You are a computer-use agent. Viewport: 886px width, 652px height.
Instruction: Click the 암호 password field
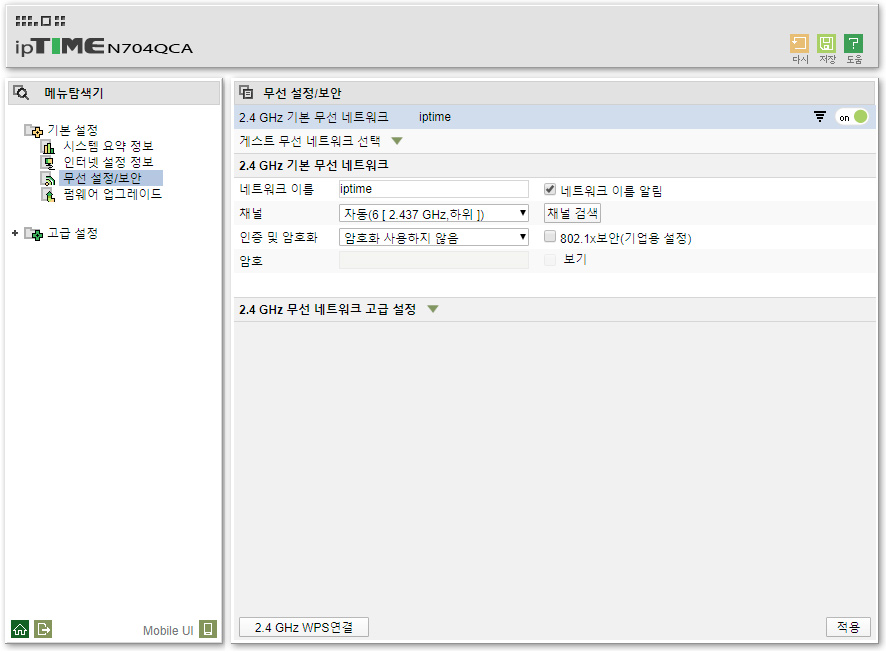click(x=434, y=260)
